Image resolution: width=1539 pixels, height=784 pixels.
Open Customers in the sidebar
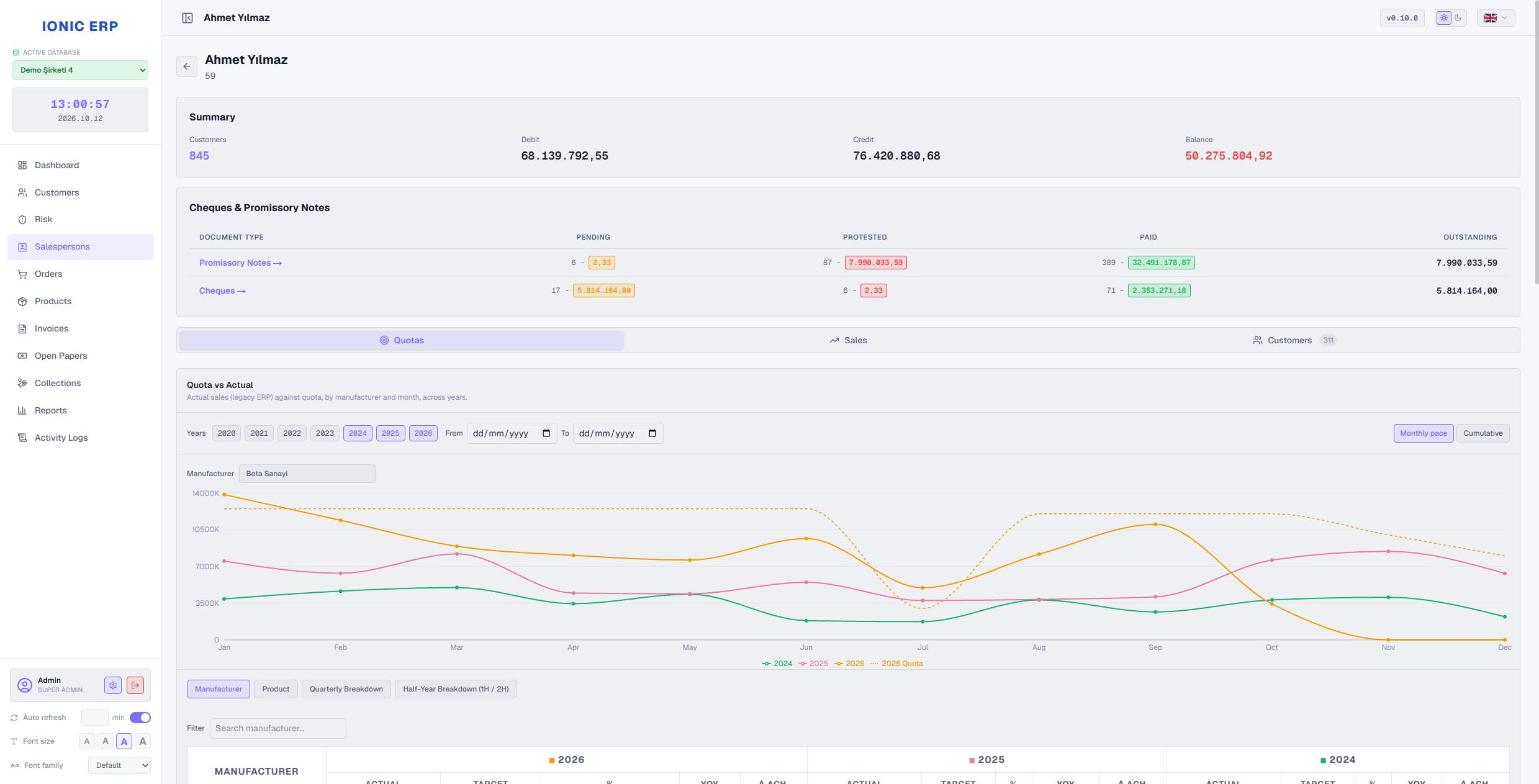pyautogui.click(x=80, y=192)
